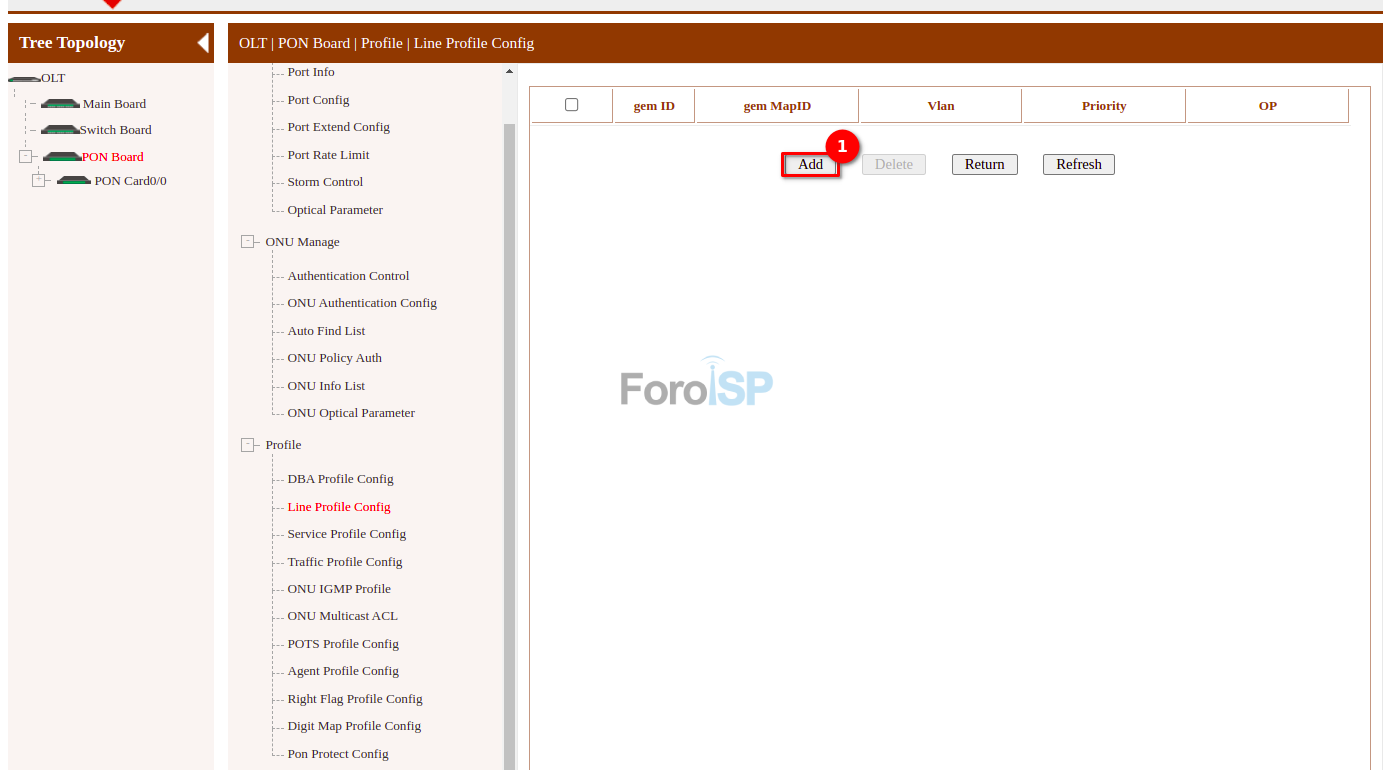Viewport: 1394px width, 770px height.
Task: Click the PON Board device icon
Action: (x=62, y=157)
